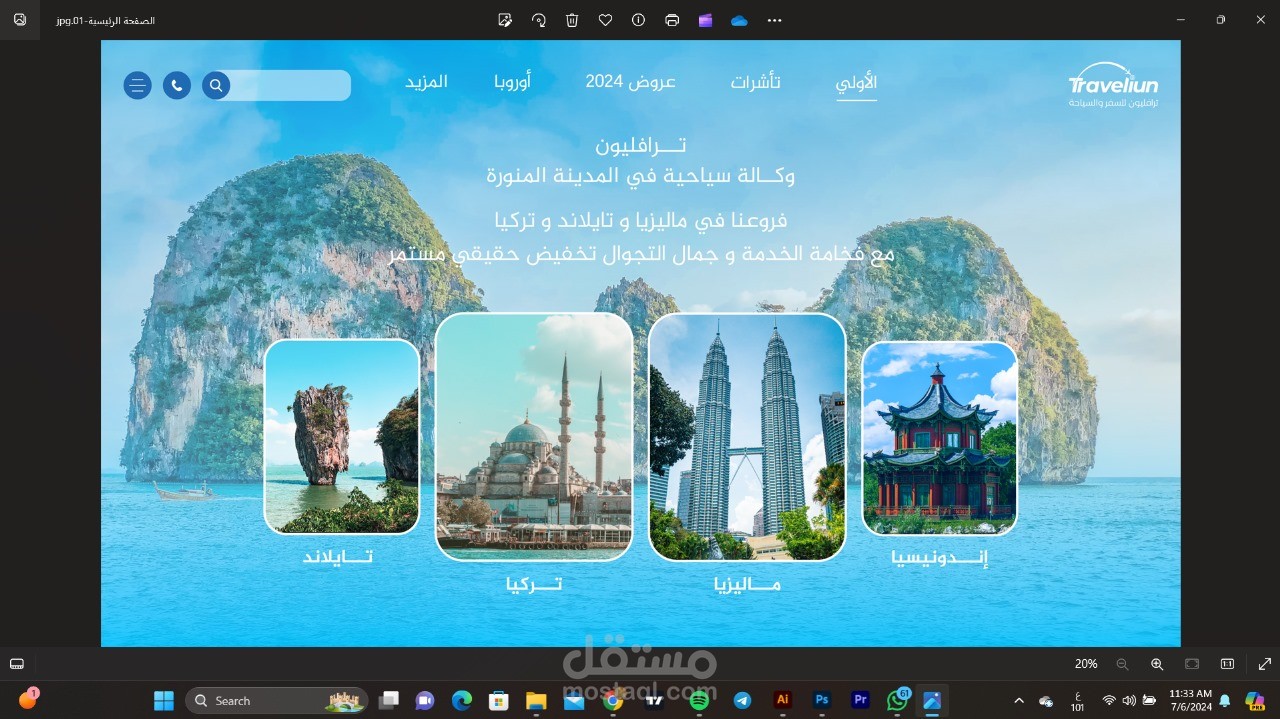1280x719 pixels.
Task: Click the hamburger menu icon in the mockup
Action: (137, 85)
